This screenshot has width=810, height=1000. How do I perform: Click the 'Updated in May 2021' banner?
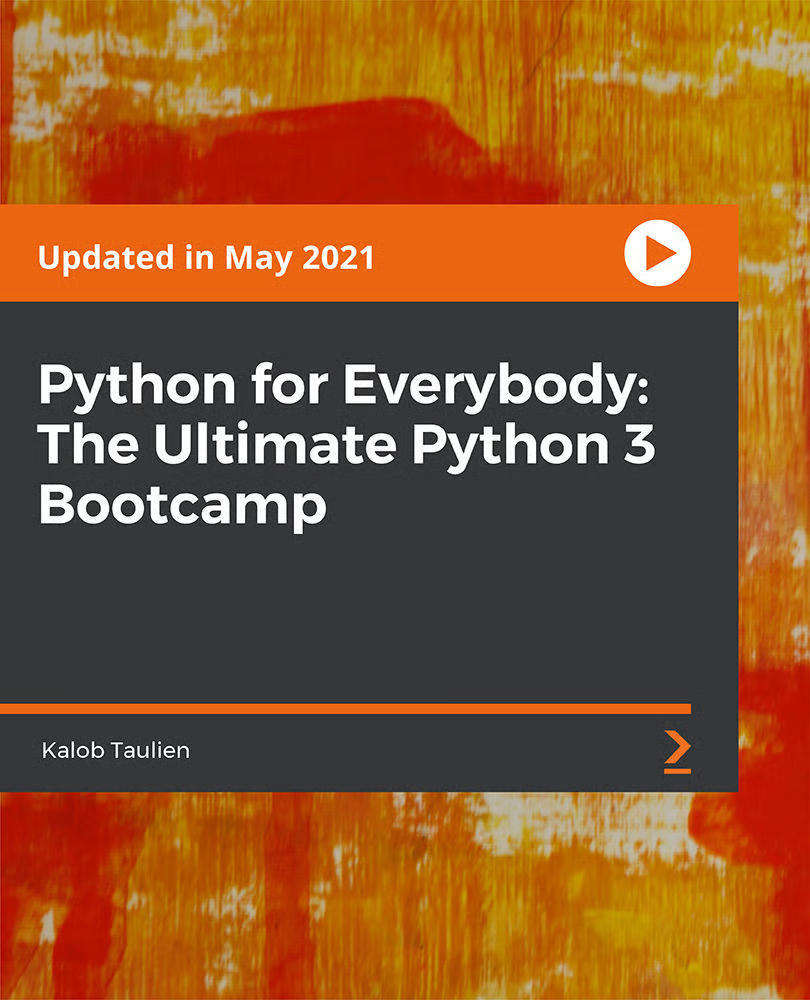pos(211,256)
